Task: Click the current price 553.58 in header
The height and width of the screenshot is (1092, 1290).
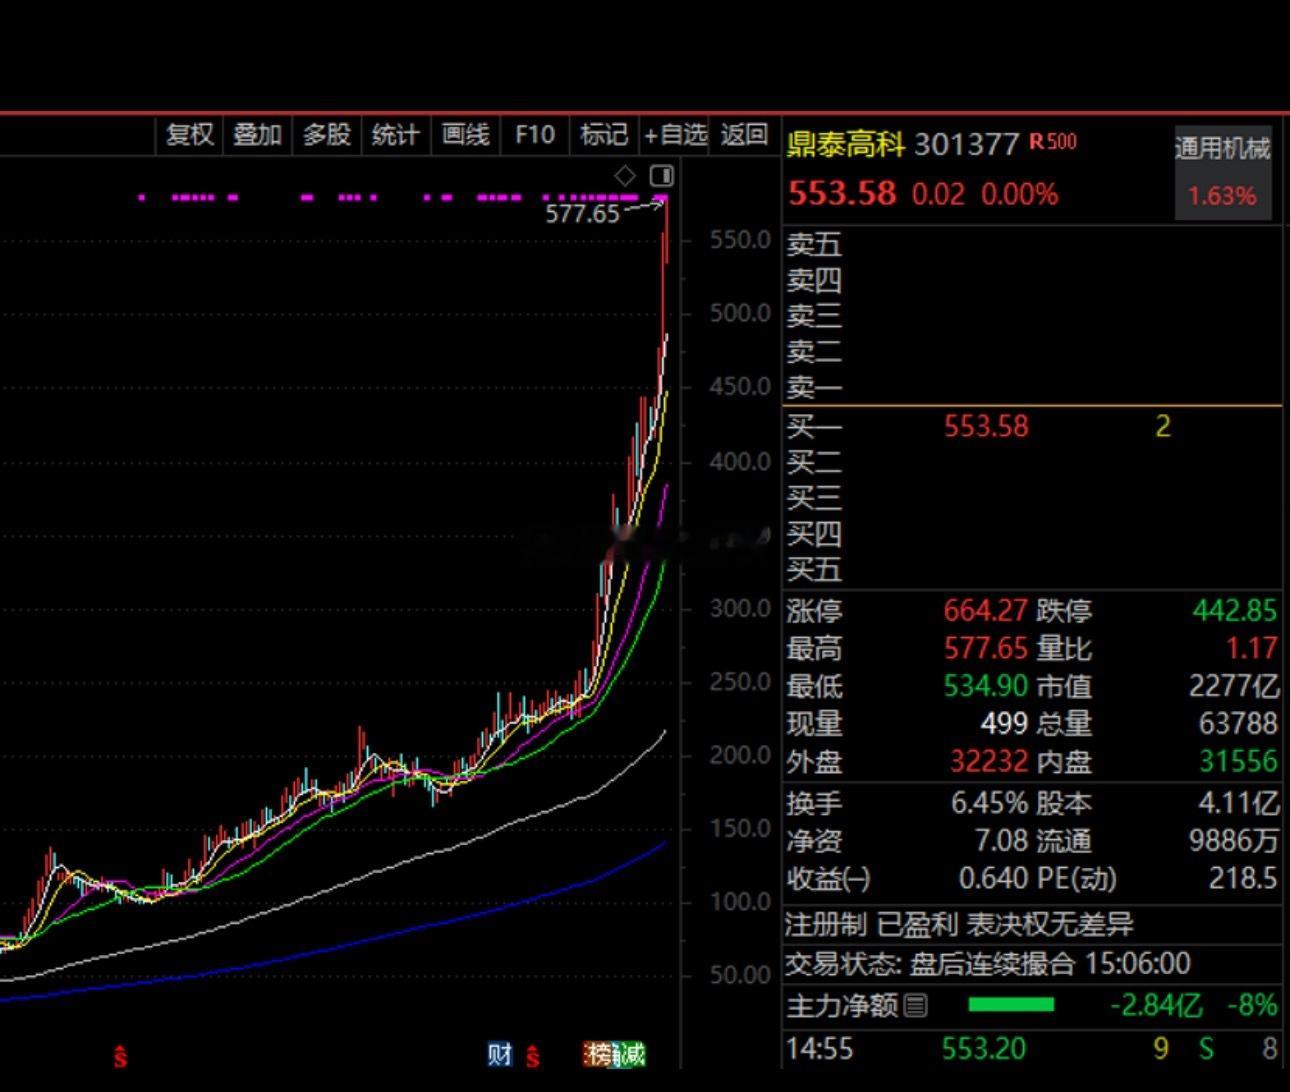Action: (x=842, y=193)
